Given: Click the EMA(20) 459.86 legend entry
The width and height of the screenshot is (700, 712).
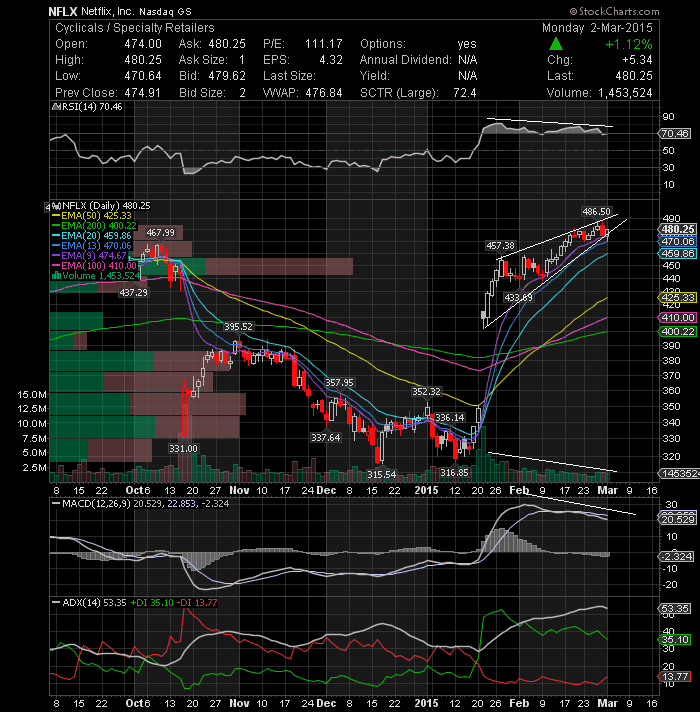Looking at the screenshot, I should pos(92,236).
